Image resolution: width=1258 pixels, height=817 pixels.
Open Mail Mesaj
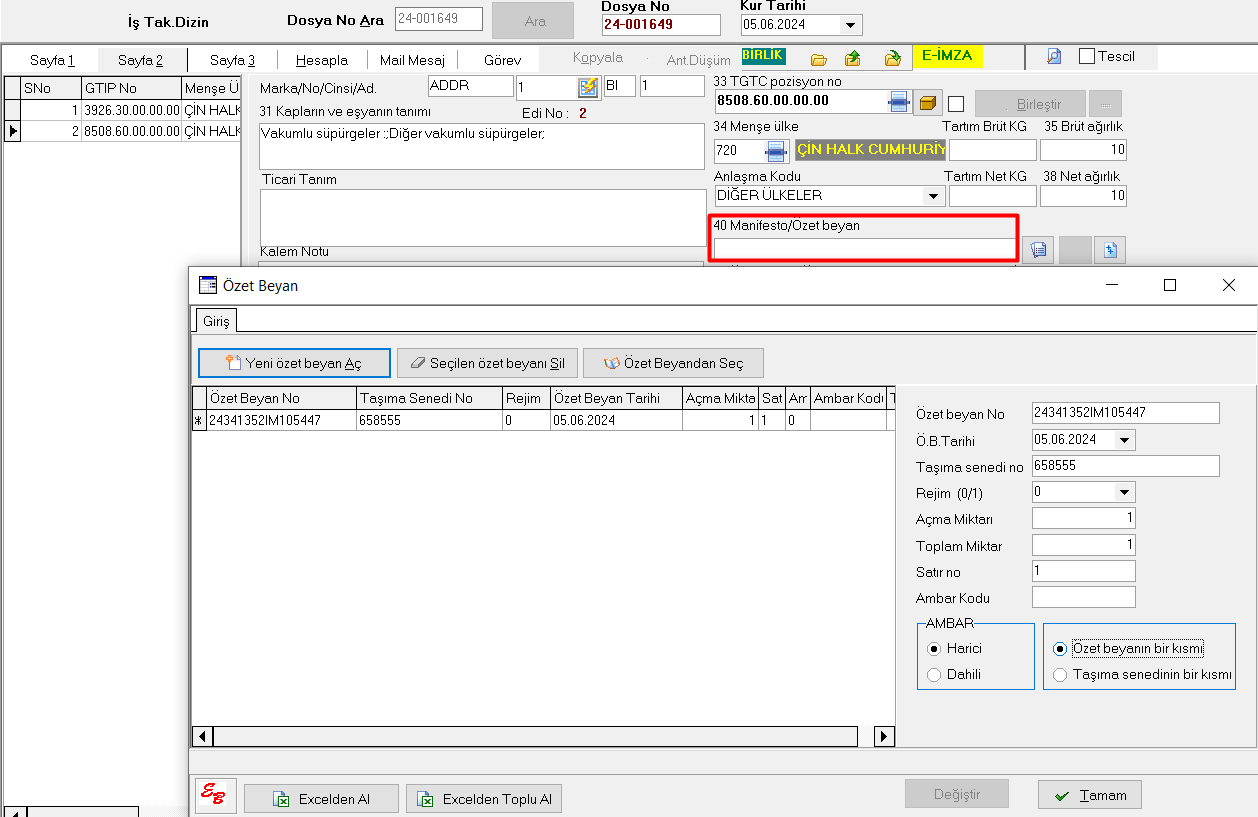[x=412, y=60]
